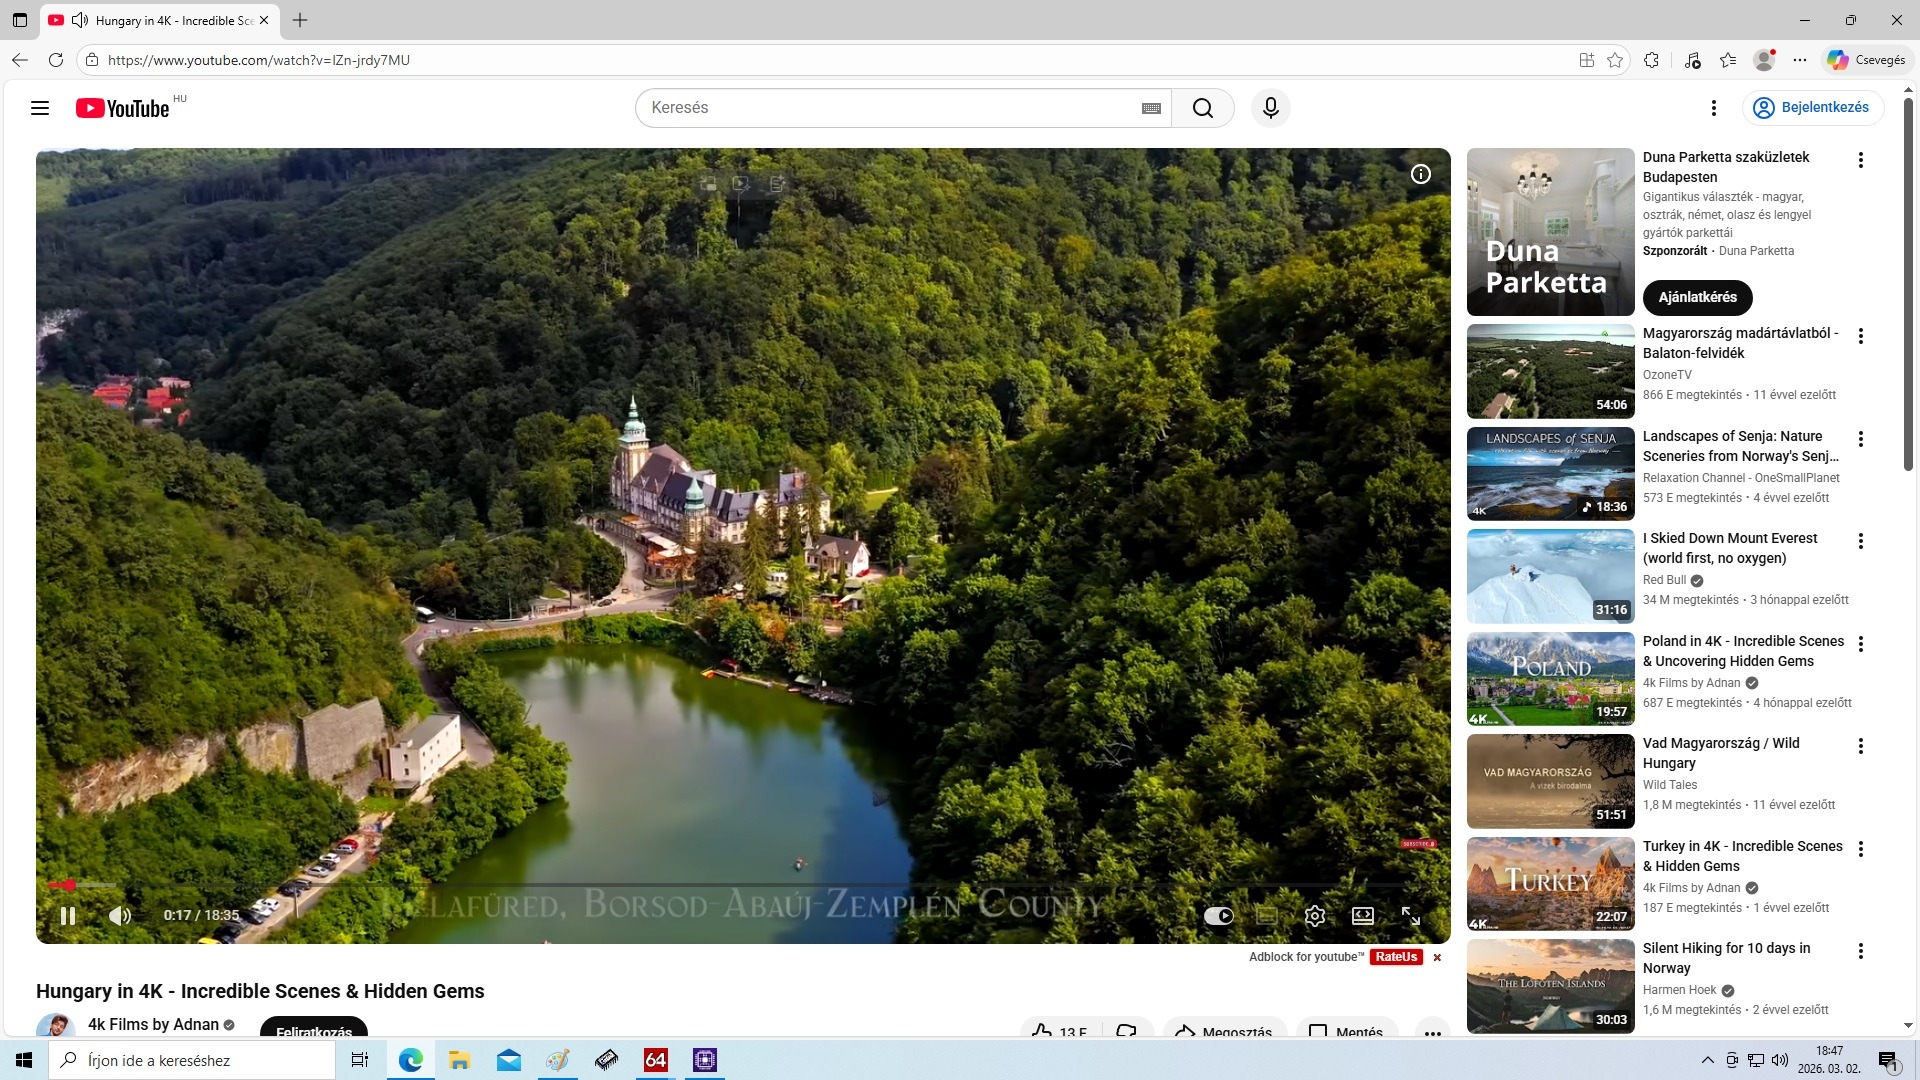Viewport: 1920px width, 1080px height.
Task: Open the YouTube hamburger guide menu
Action: [40, 108]
